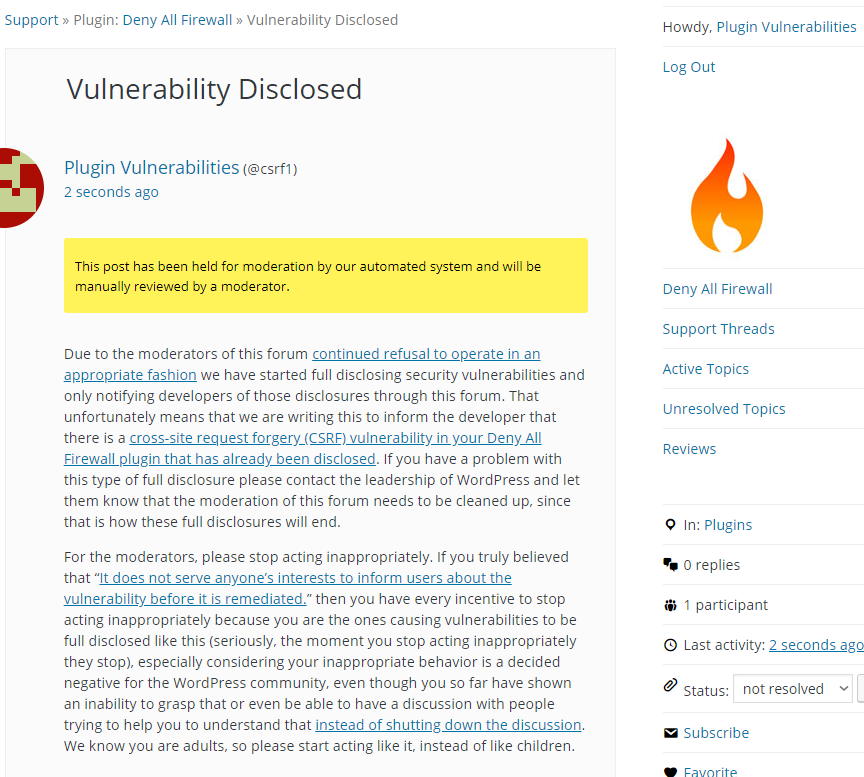This screenshot has height=777, width=864.
Task: Open Plugin Vulnerabilities author profile name
Action: (x=152, y=168)
